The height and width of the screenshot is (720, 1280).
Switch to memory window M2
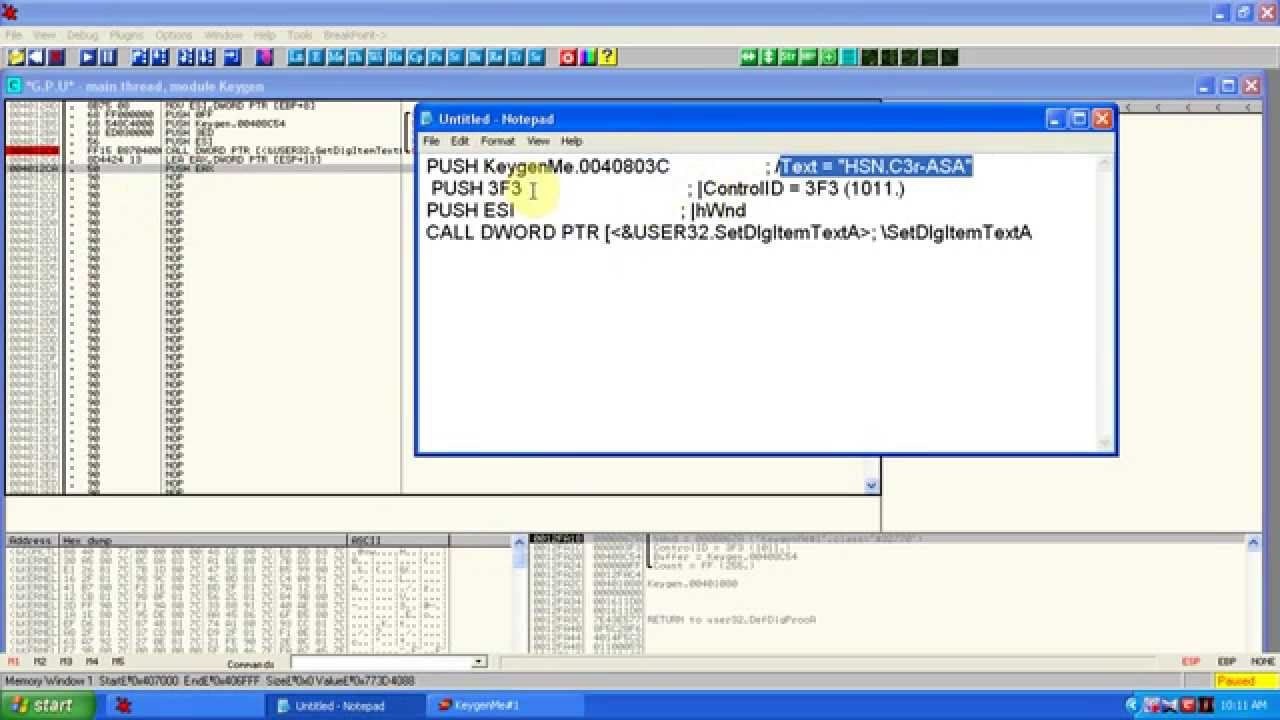[40, 662]
